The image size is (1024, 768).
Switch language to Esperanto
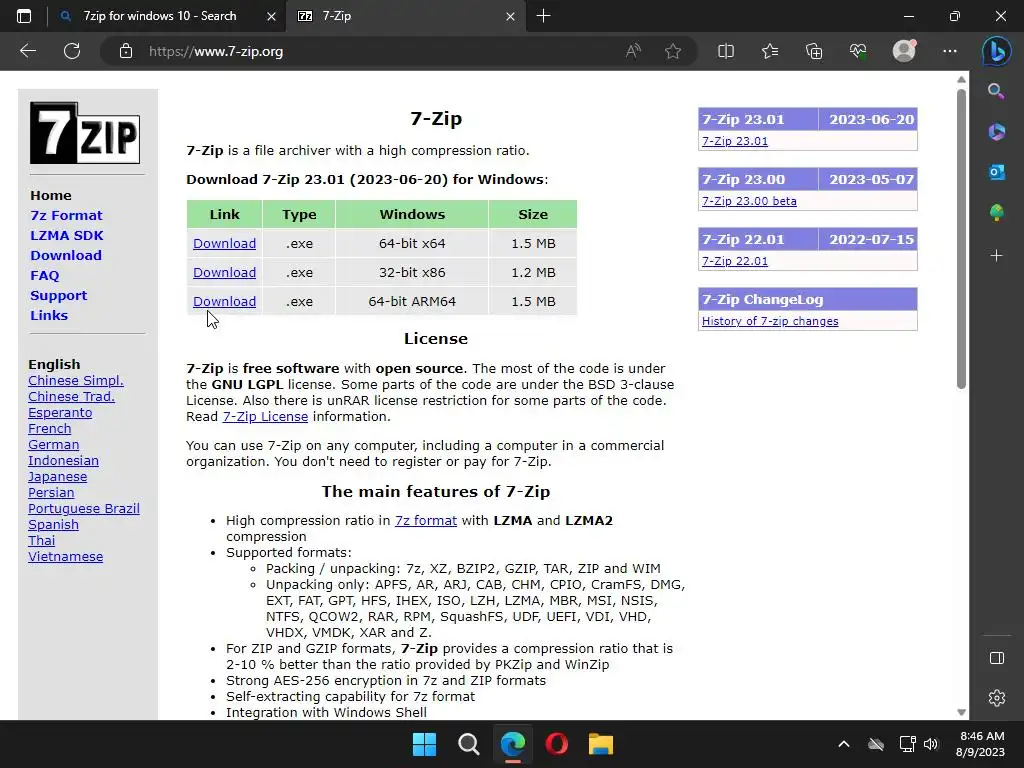tap(60, 413)
